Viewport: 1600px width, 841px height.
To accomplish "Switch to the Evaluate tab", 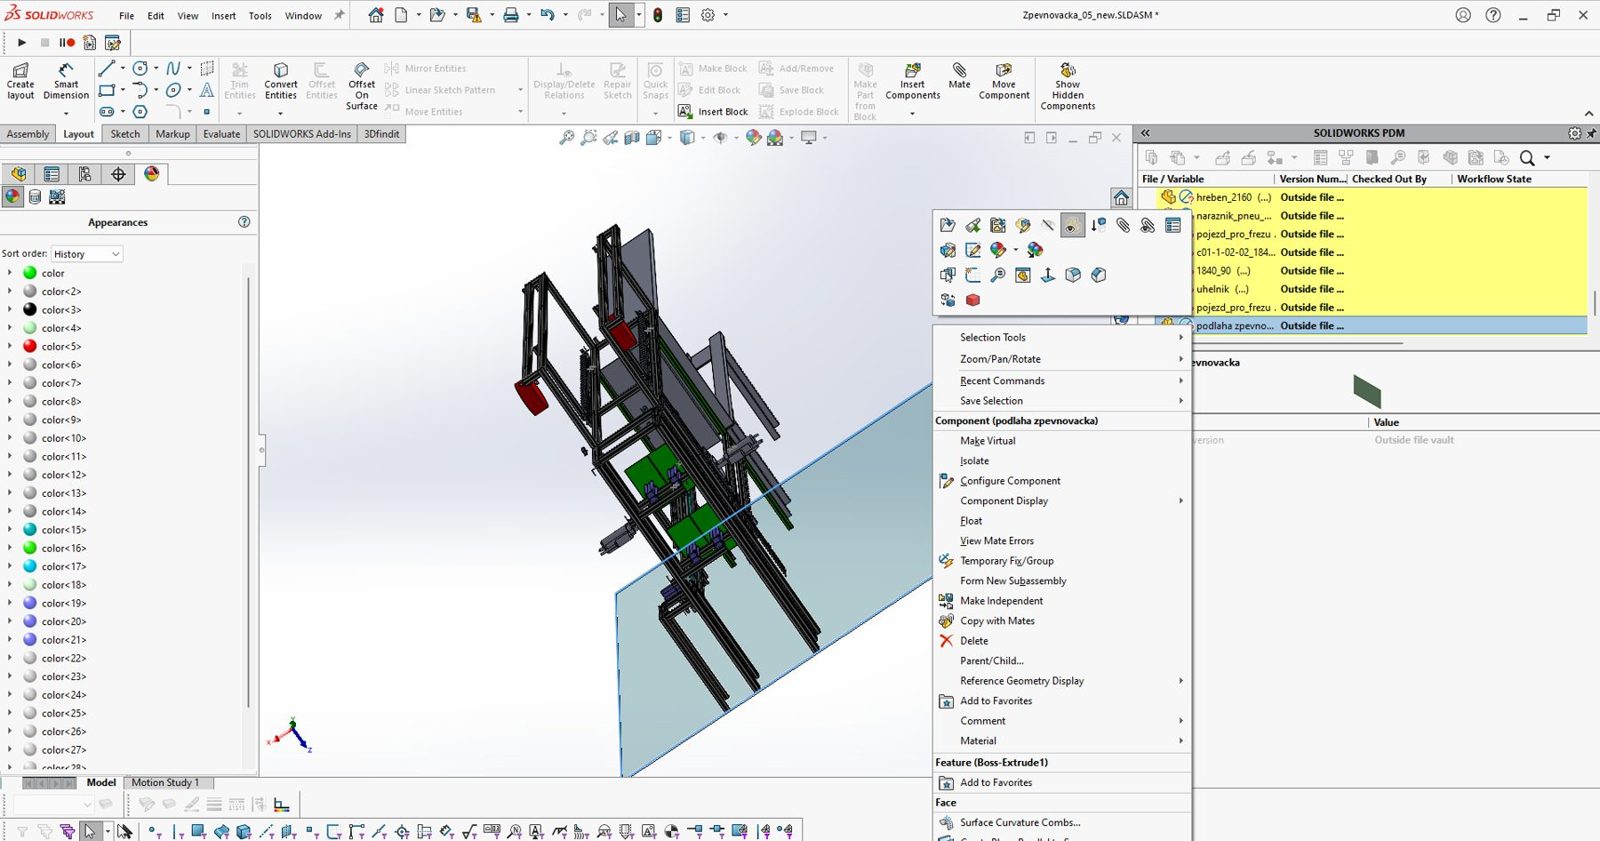I will pyautogui.click(x=222, y=134).
